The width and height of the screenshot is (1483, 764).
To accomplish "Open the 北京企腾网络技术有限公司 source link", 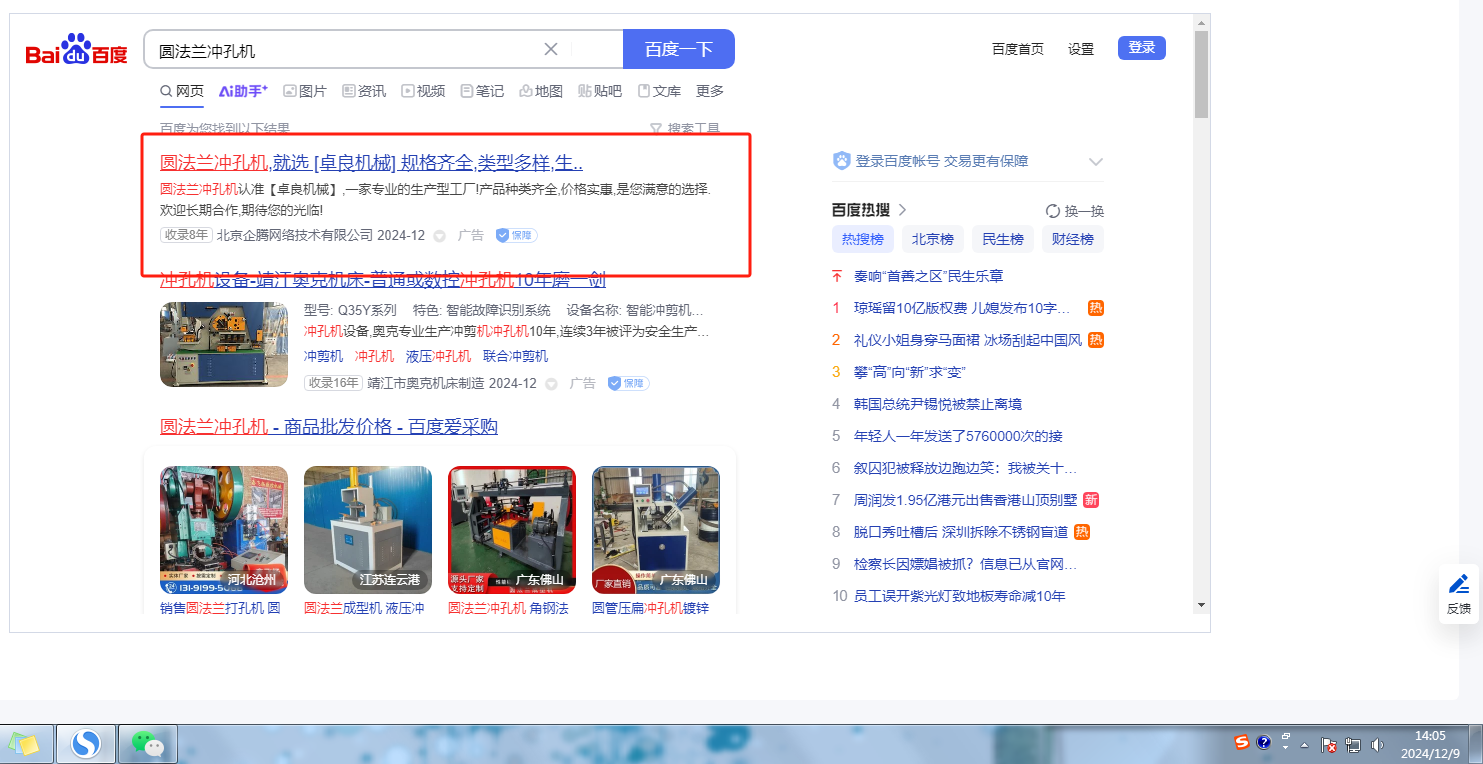I will click(x=295, y=235).
